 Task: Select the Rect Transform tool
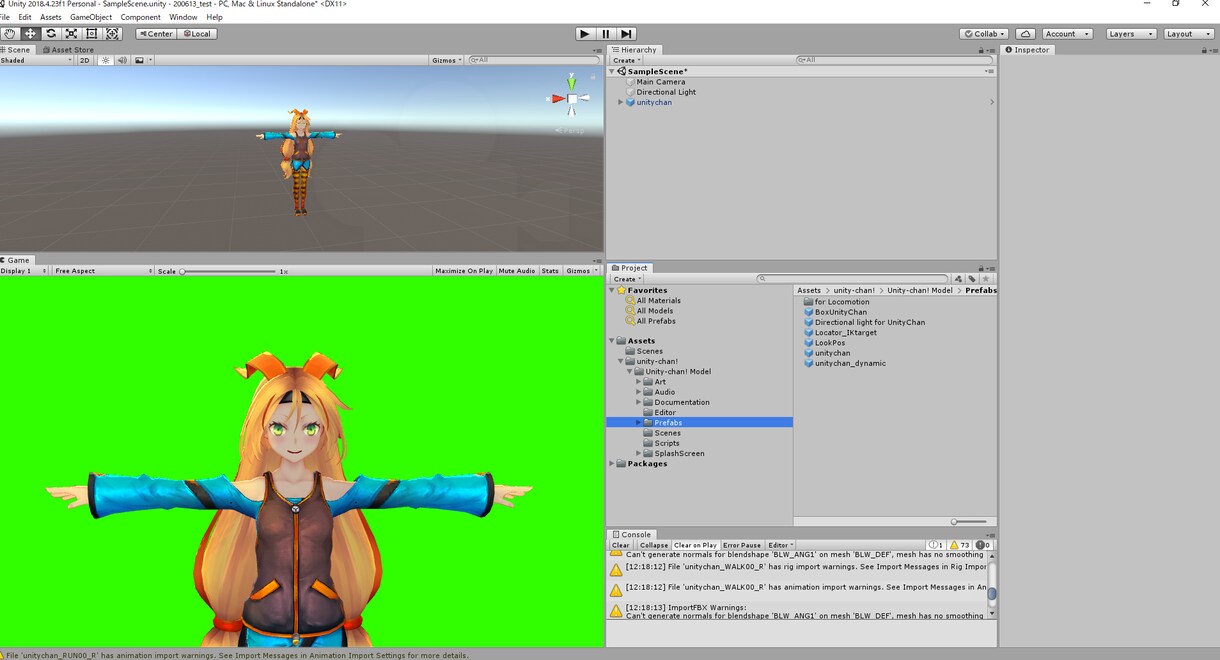pos(92,34)
